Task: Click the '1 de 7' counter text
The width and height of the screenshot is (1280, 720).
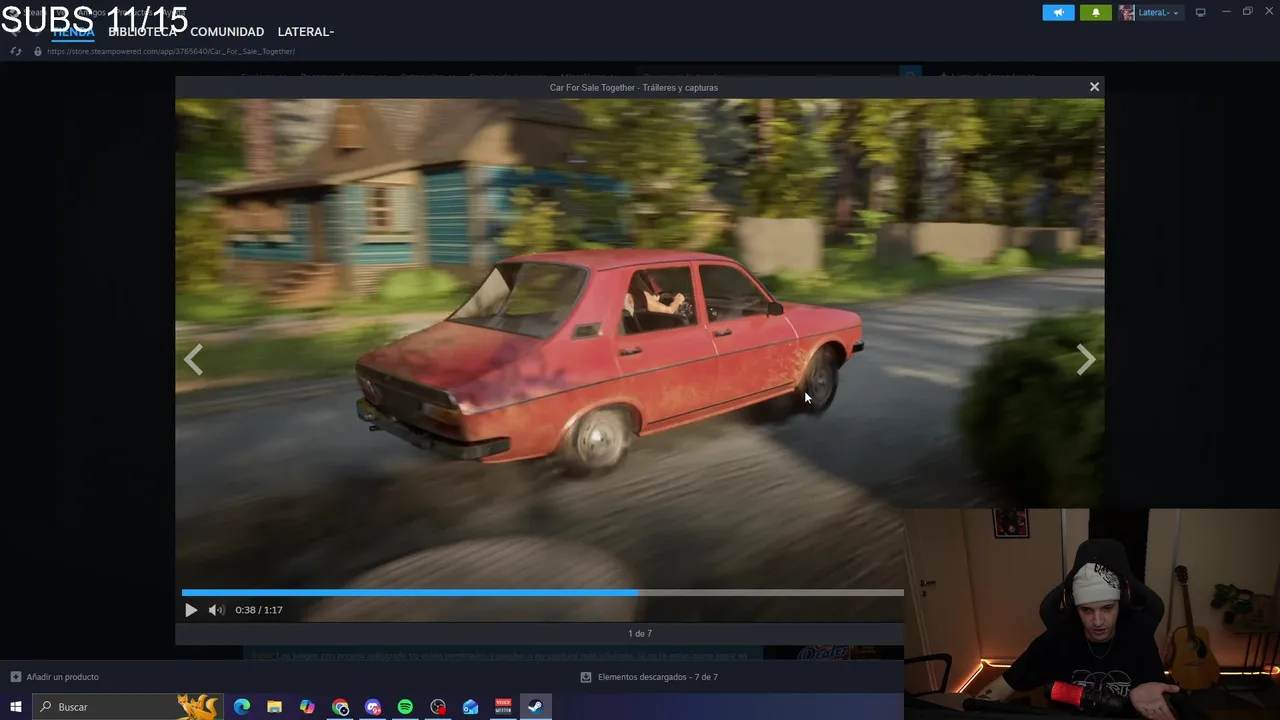Action: (640, 633)
